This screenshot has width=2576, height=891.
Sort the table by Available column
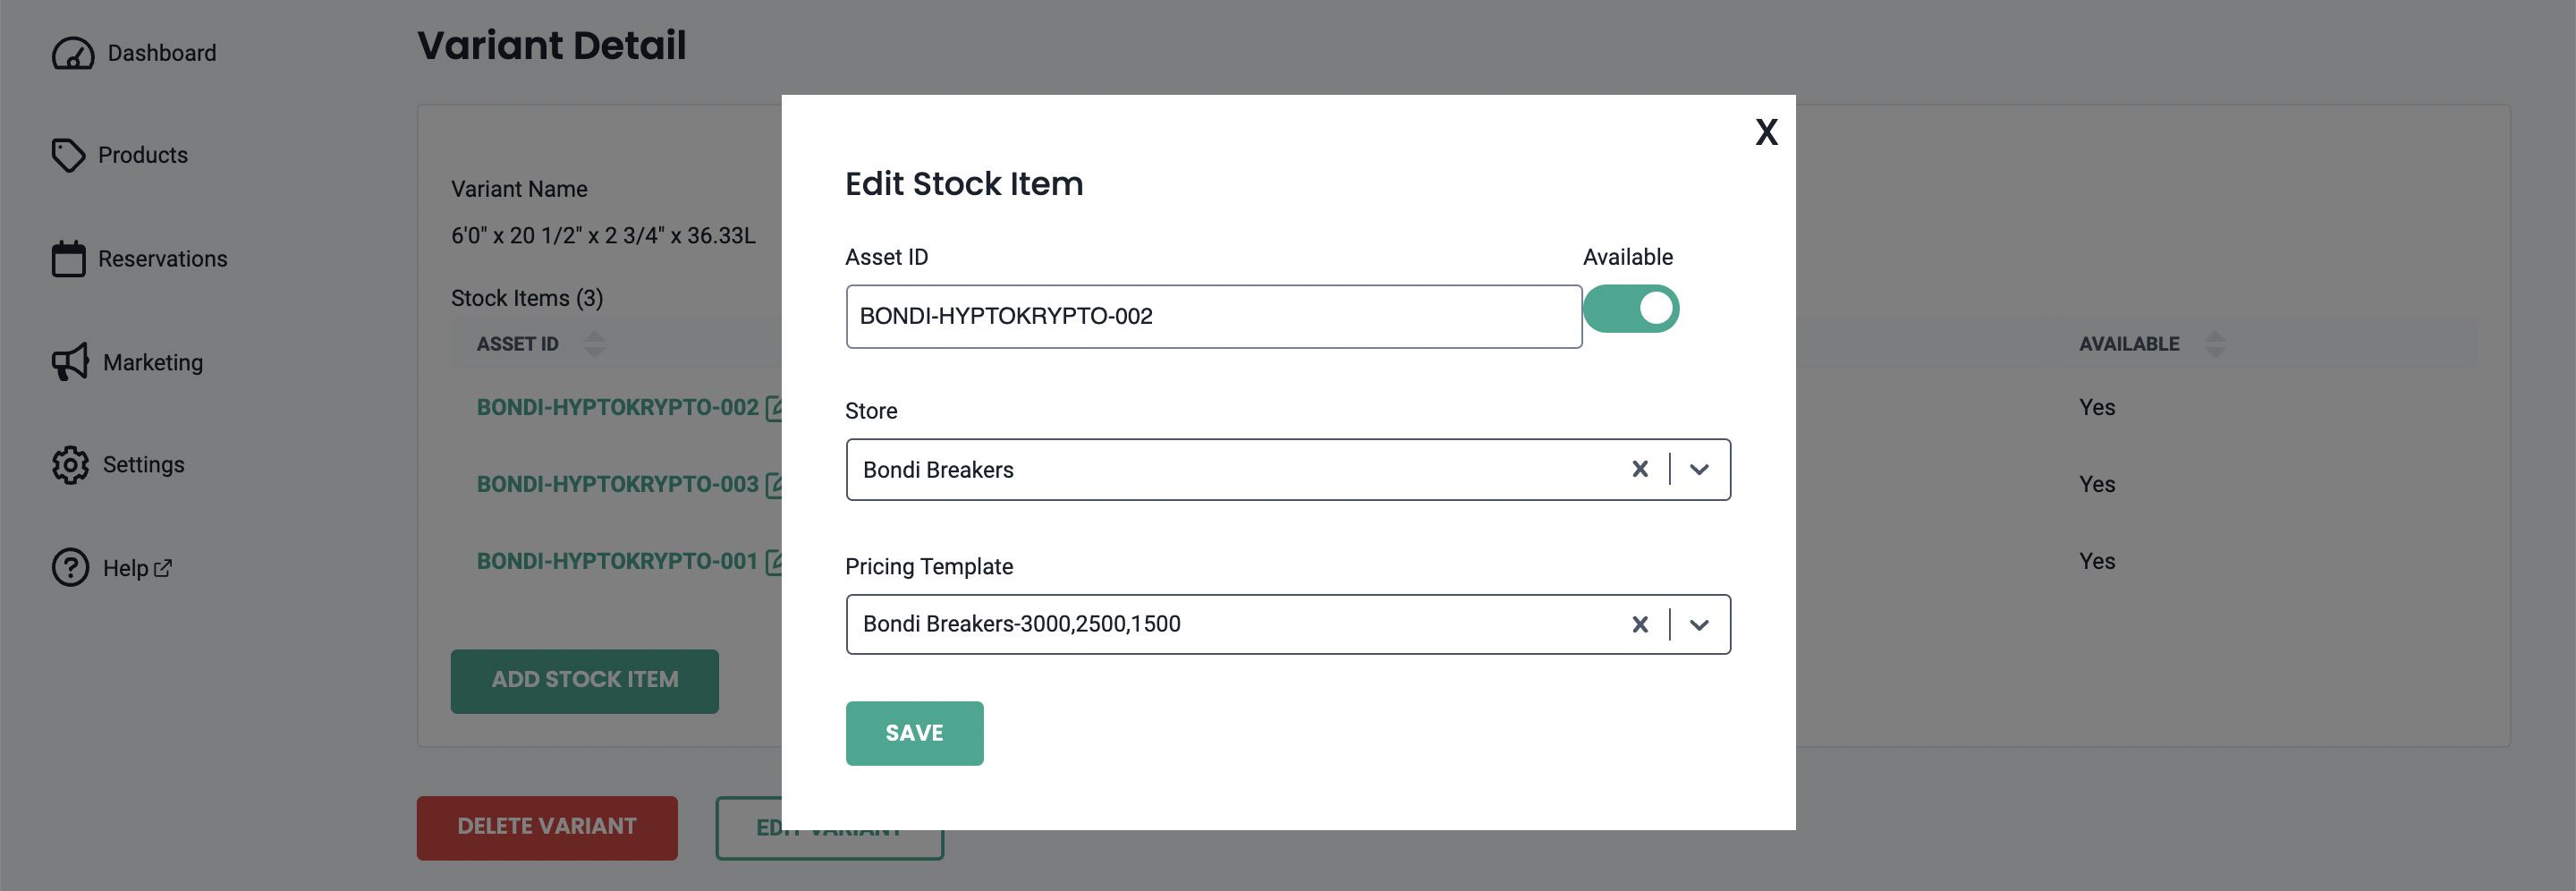2215,344
